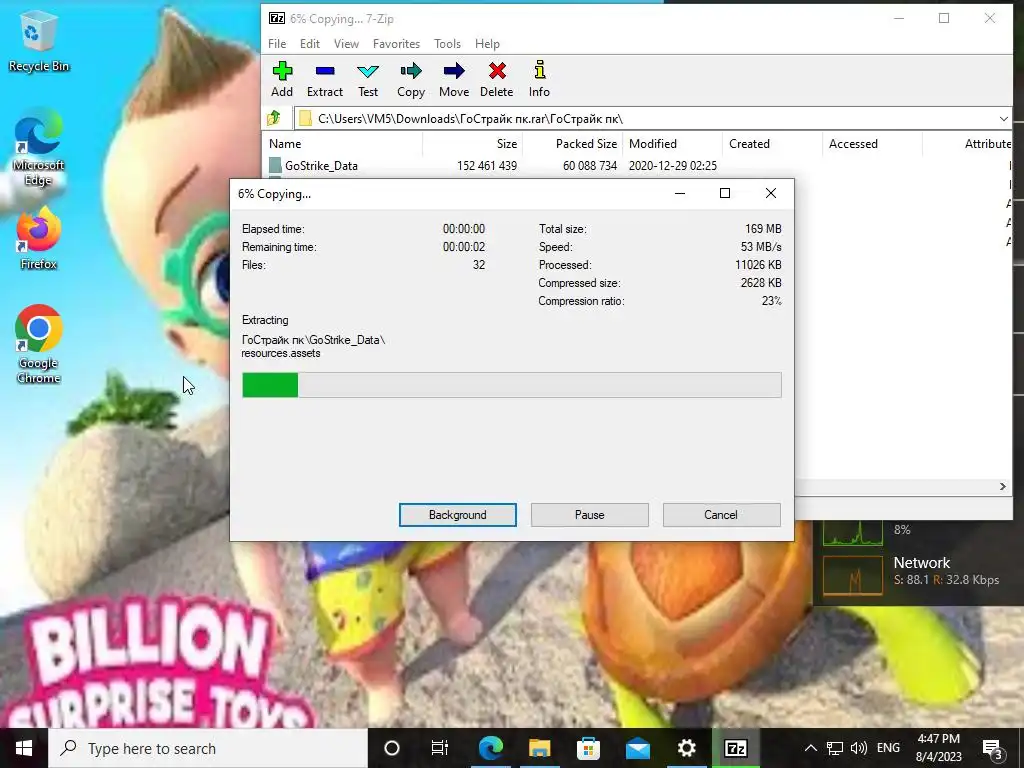This screenshot has height=768, width=1024.
Task: Go up one folder level in 7-Zip
Action: (274, 118)
